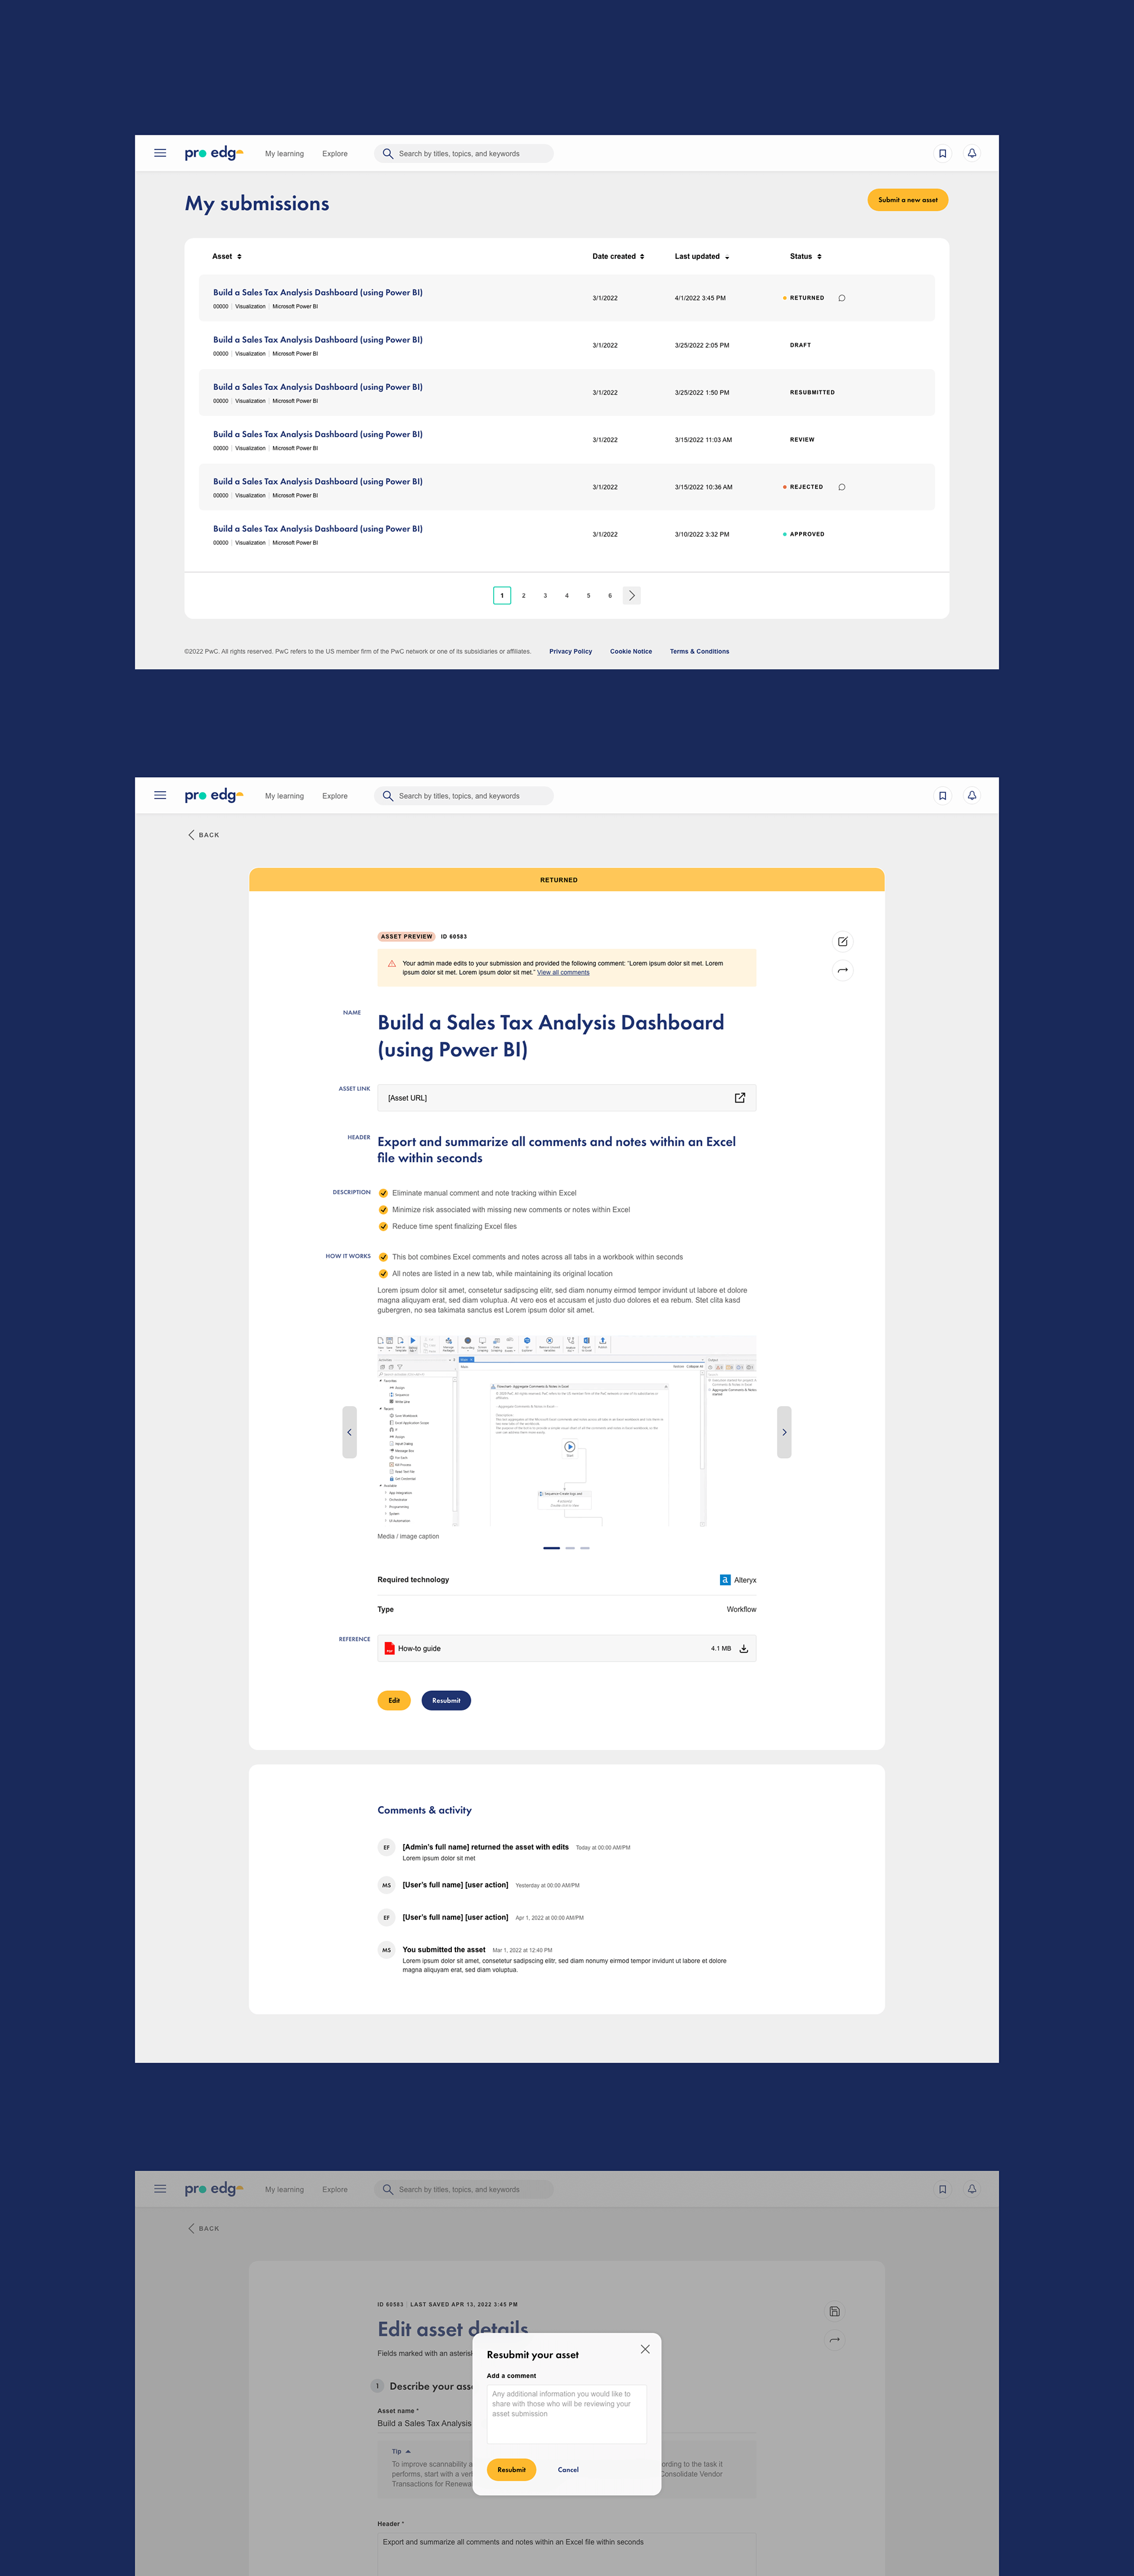Click the edit pencil icon beside asset preview
This screenshot has width=1134, height=2576.
tap(842, 941)
